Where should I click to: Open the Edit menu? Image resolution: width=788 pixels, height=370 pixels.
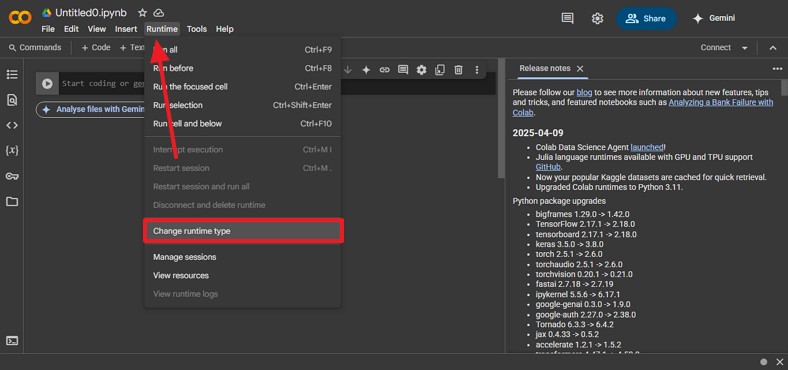pos(71,29)
